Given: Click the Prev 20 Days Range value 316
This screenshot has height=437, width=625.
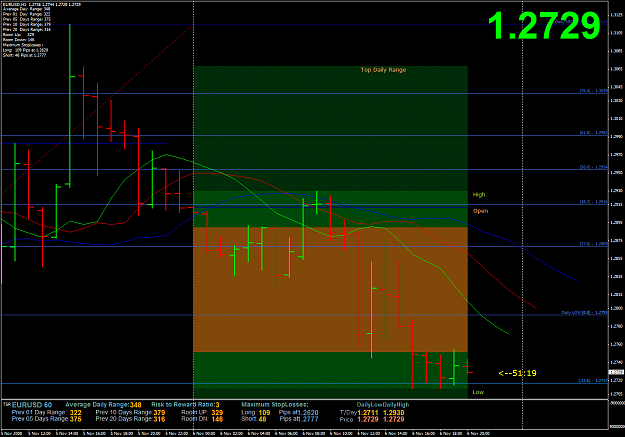Looking at the screenshot, I should tap(159, 419).
